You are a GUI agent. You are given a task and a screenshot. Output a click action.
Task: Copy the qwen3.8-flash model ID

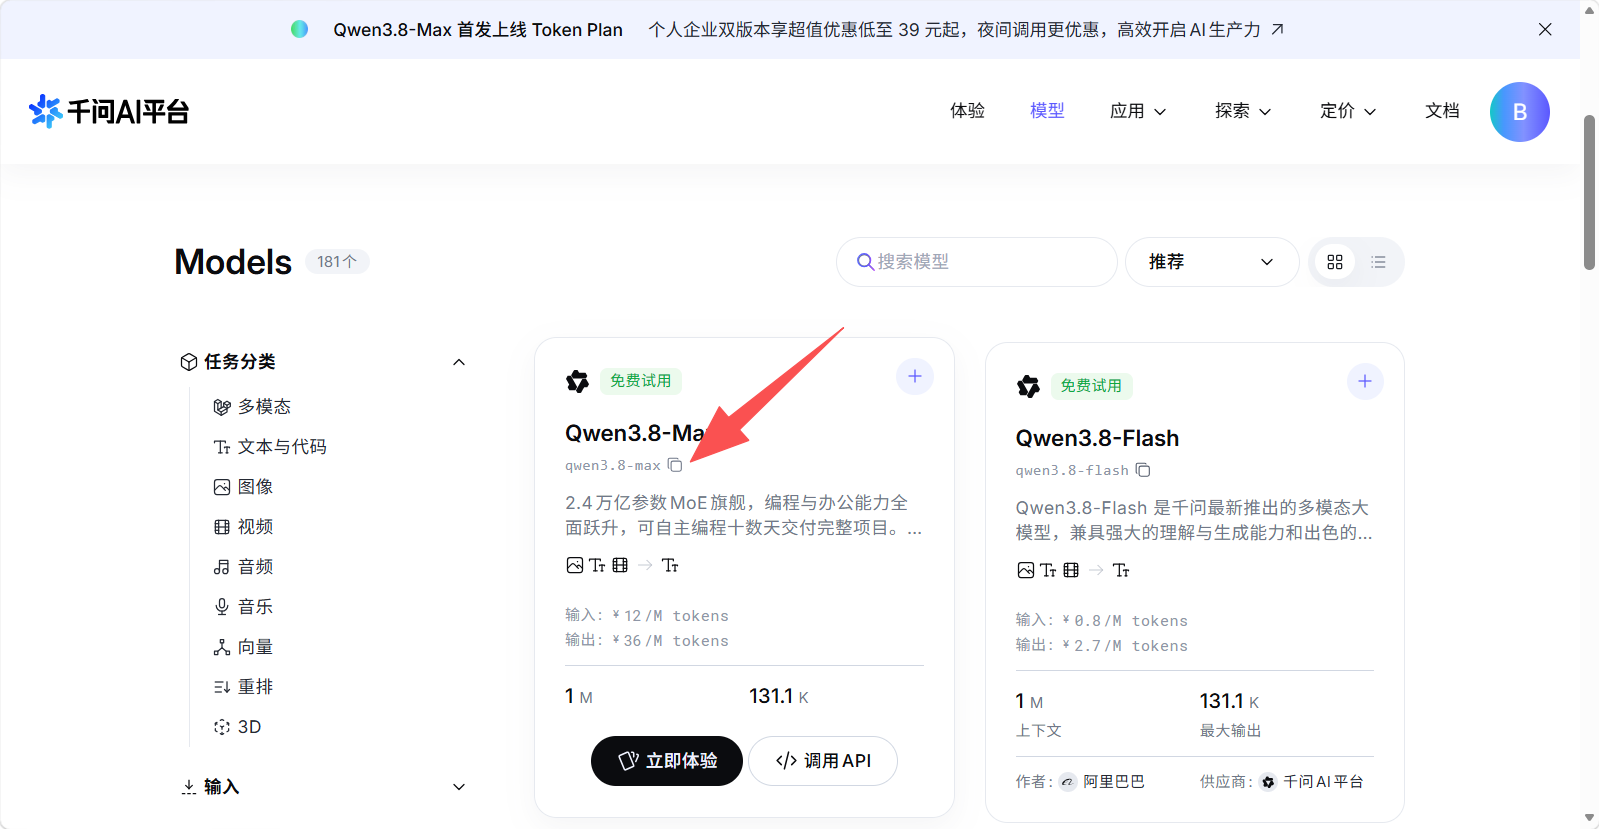pos(1143,470)
